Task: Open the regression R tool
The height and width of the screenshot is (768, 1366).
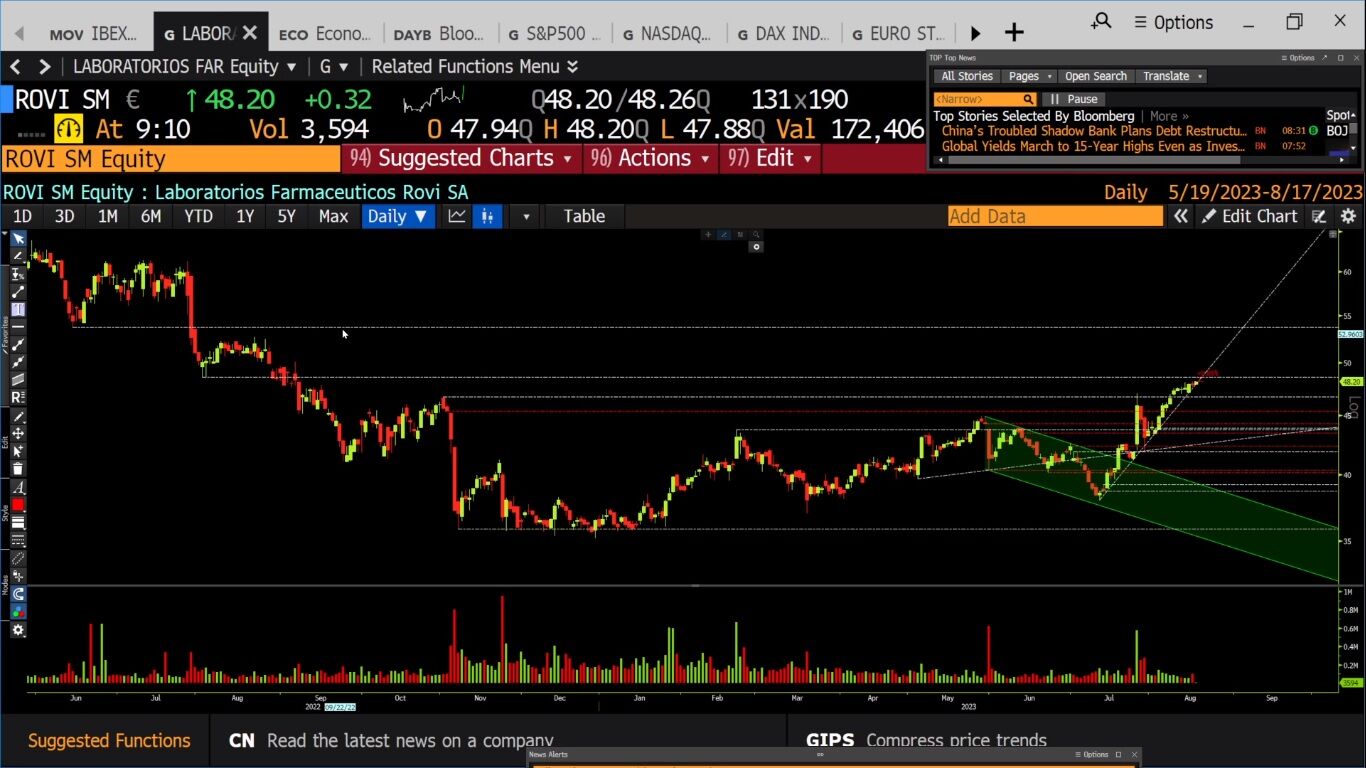Action: [18, 398]
